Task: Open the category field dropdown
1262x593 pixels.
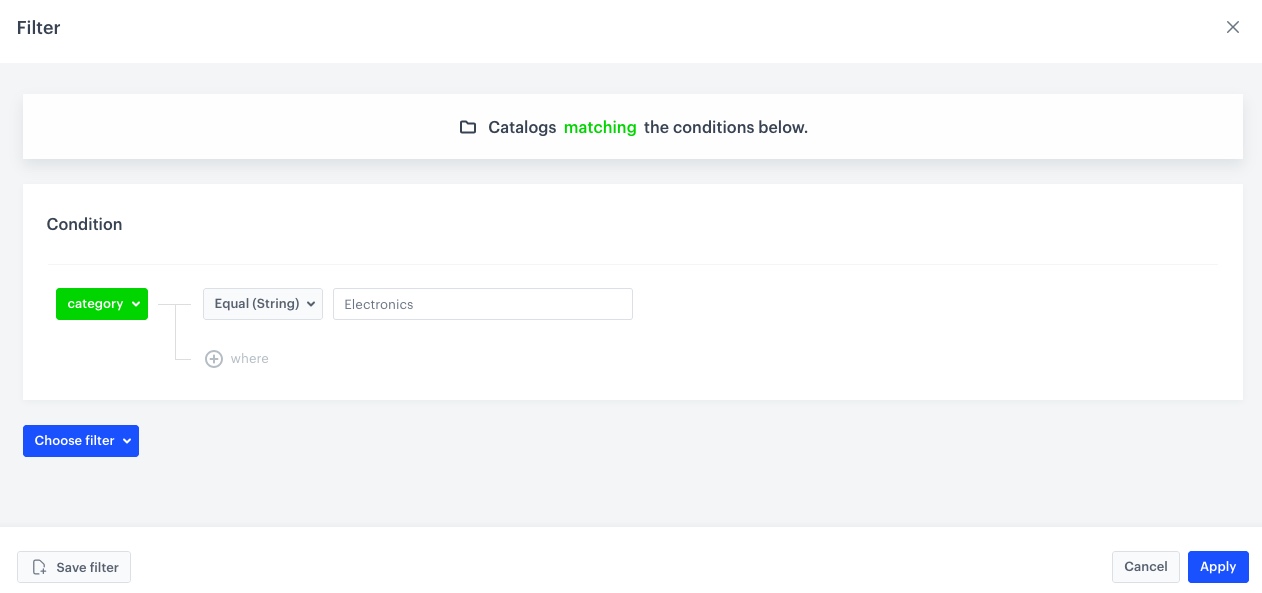Action: (101, 304)
